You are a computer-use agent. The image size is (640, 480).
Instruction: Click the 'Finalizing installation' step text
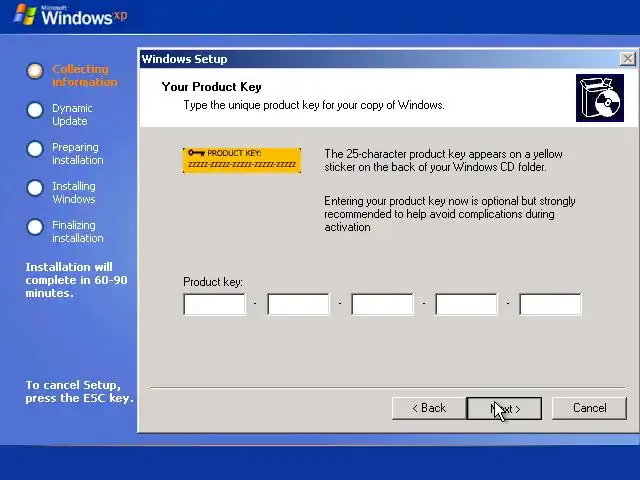click(x=78, y=231)
